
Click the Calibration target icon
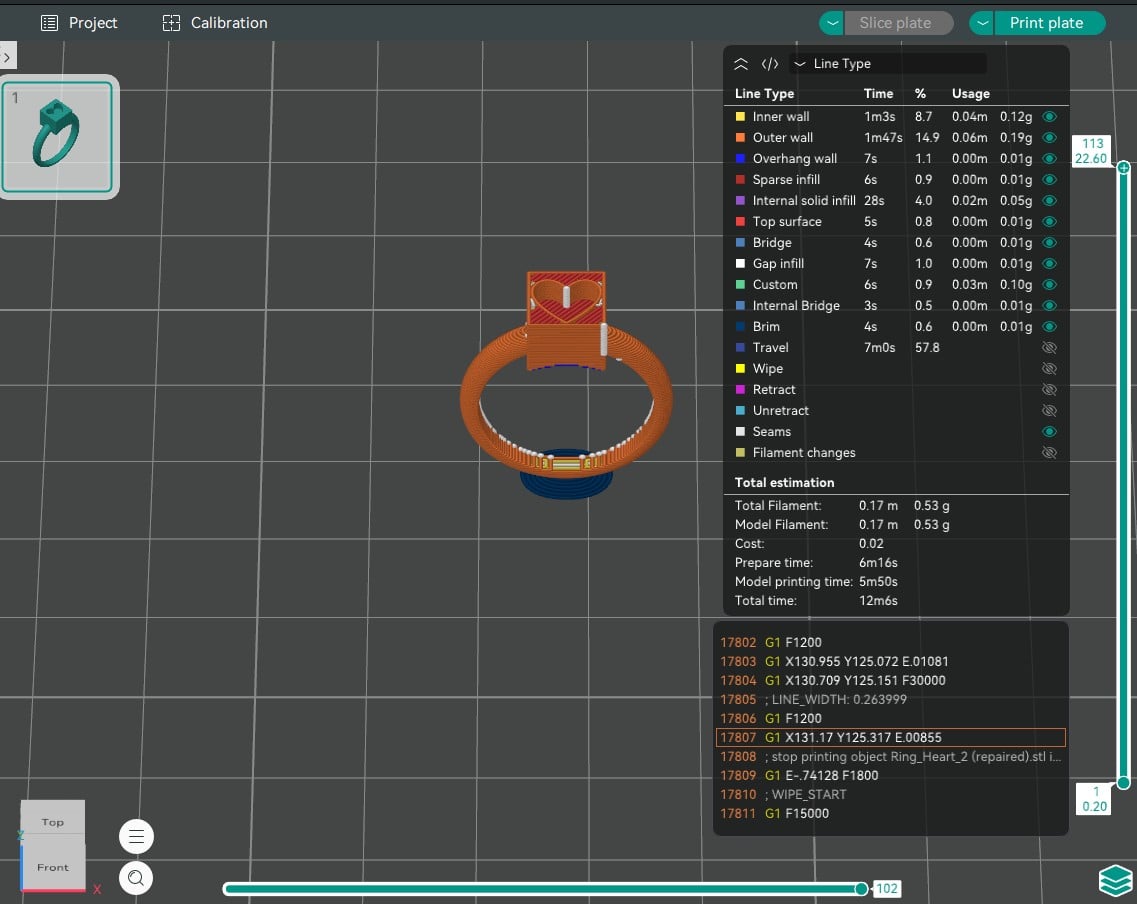coord(171,23)
